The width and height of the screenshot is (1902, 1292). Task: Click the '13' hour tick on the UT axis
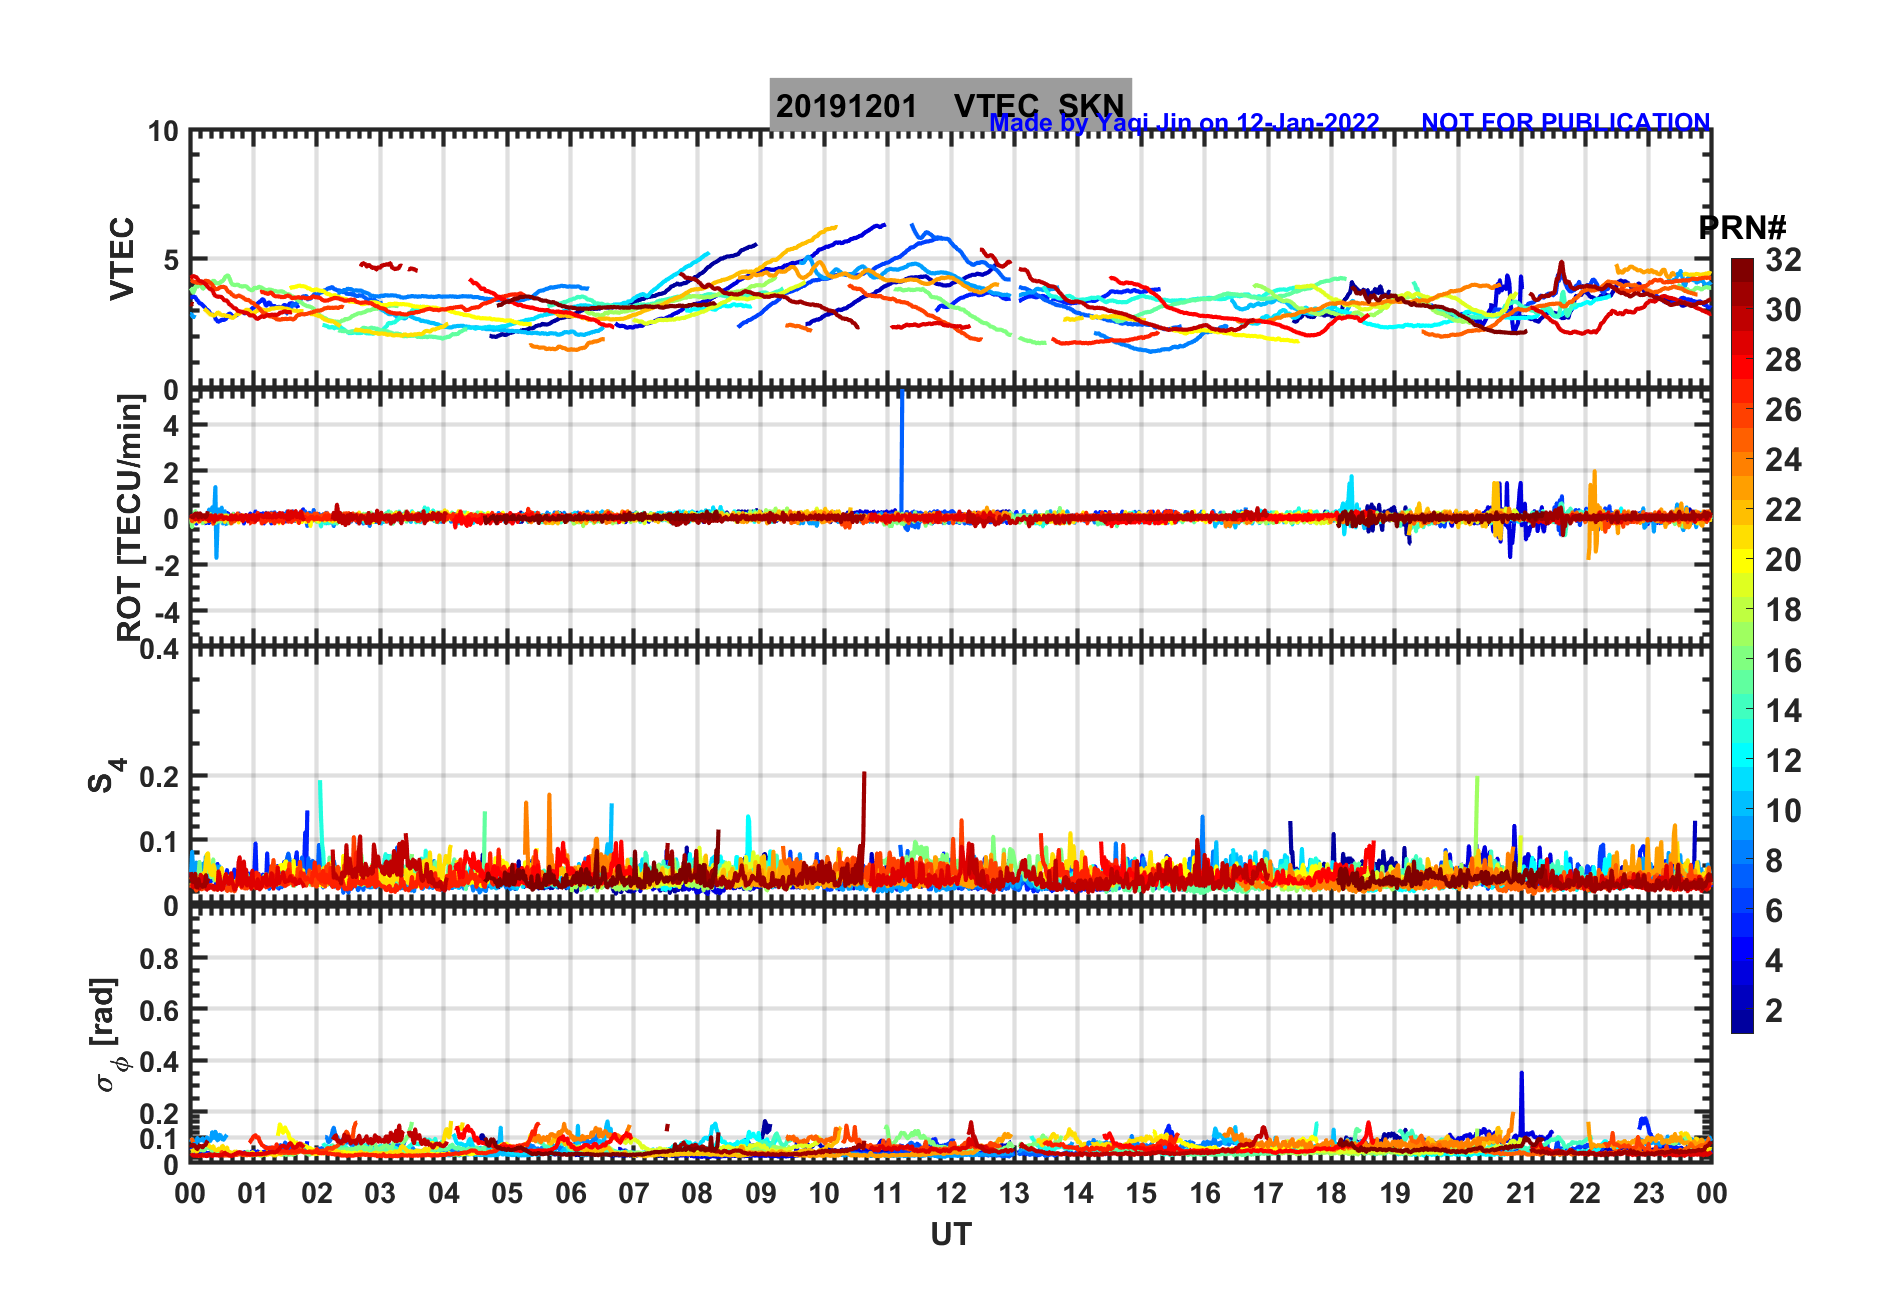[1014, 1193]
